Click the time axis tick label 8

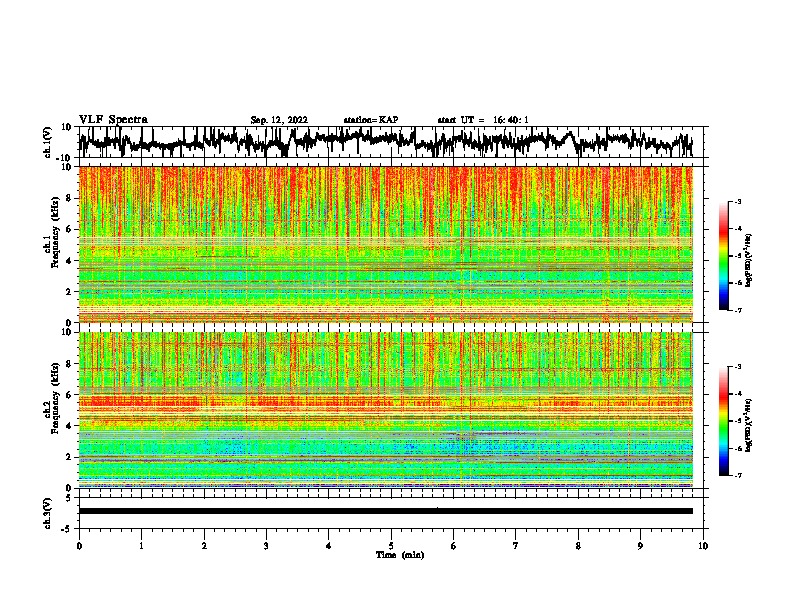(x=578, y=546)
